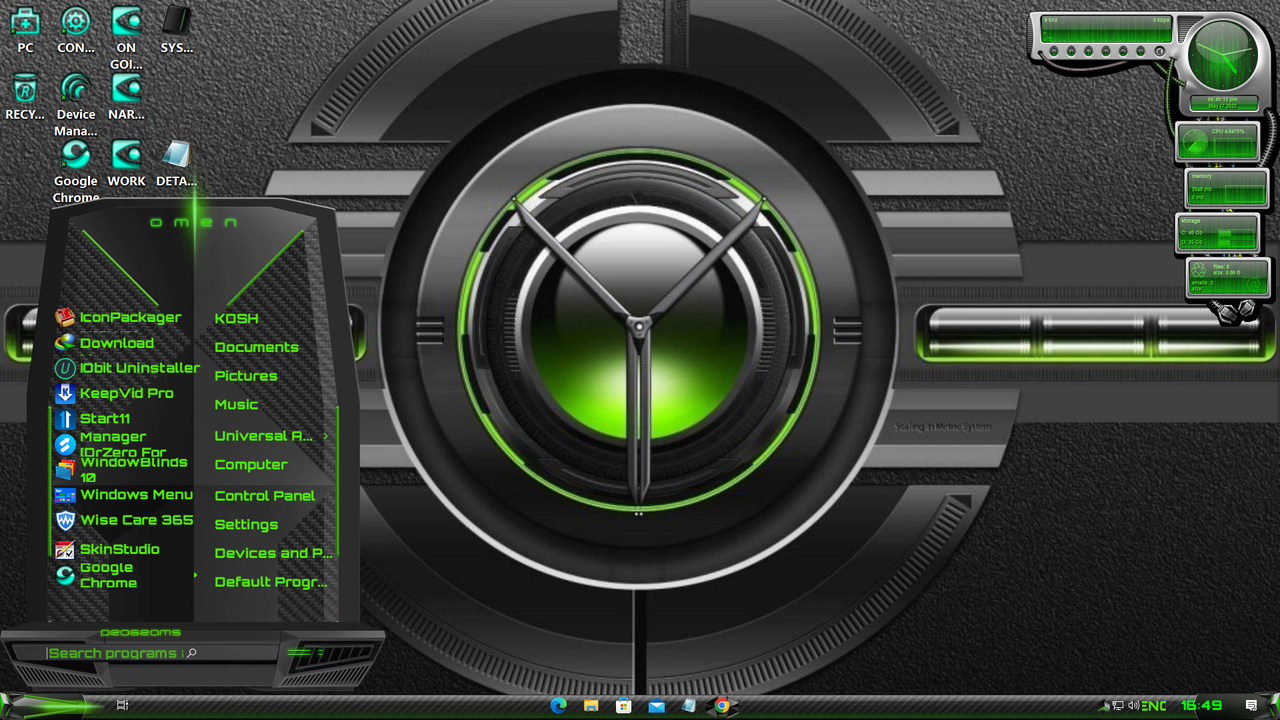Click the network tray icon
This screenshot has height=720, width=1280.
point(1118,706)
